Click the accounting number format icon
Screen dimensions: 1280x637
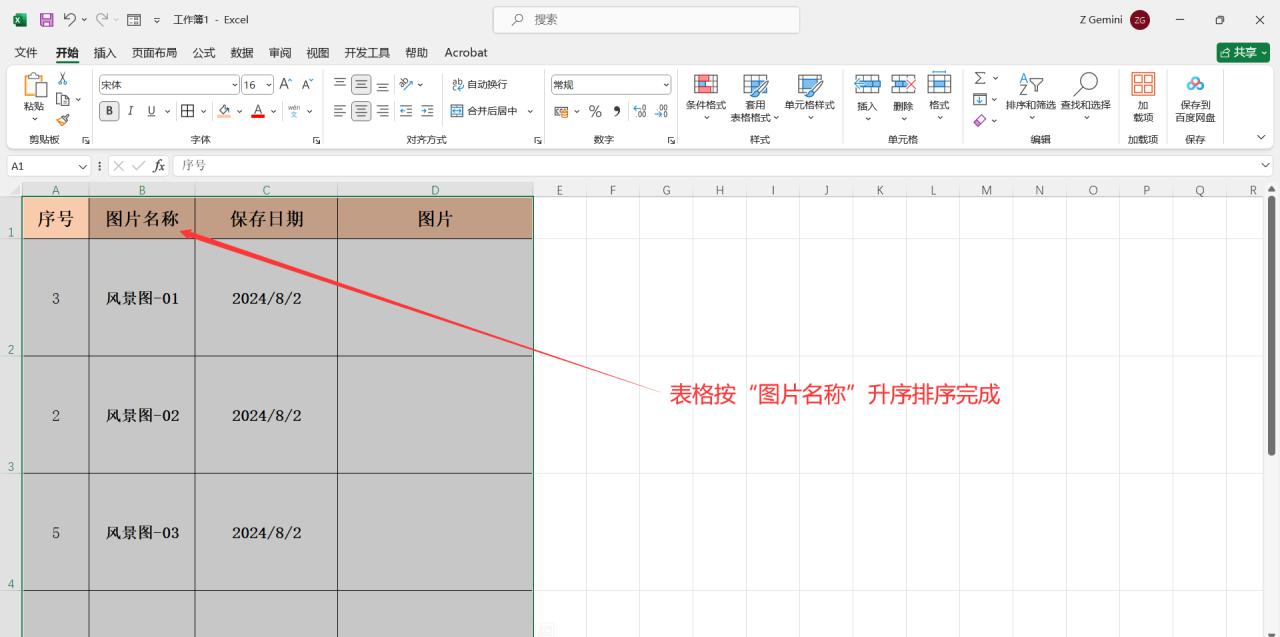click(561, 111)
